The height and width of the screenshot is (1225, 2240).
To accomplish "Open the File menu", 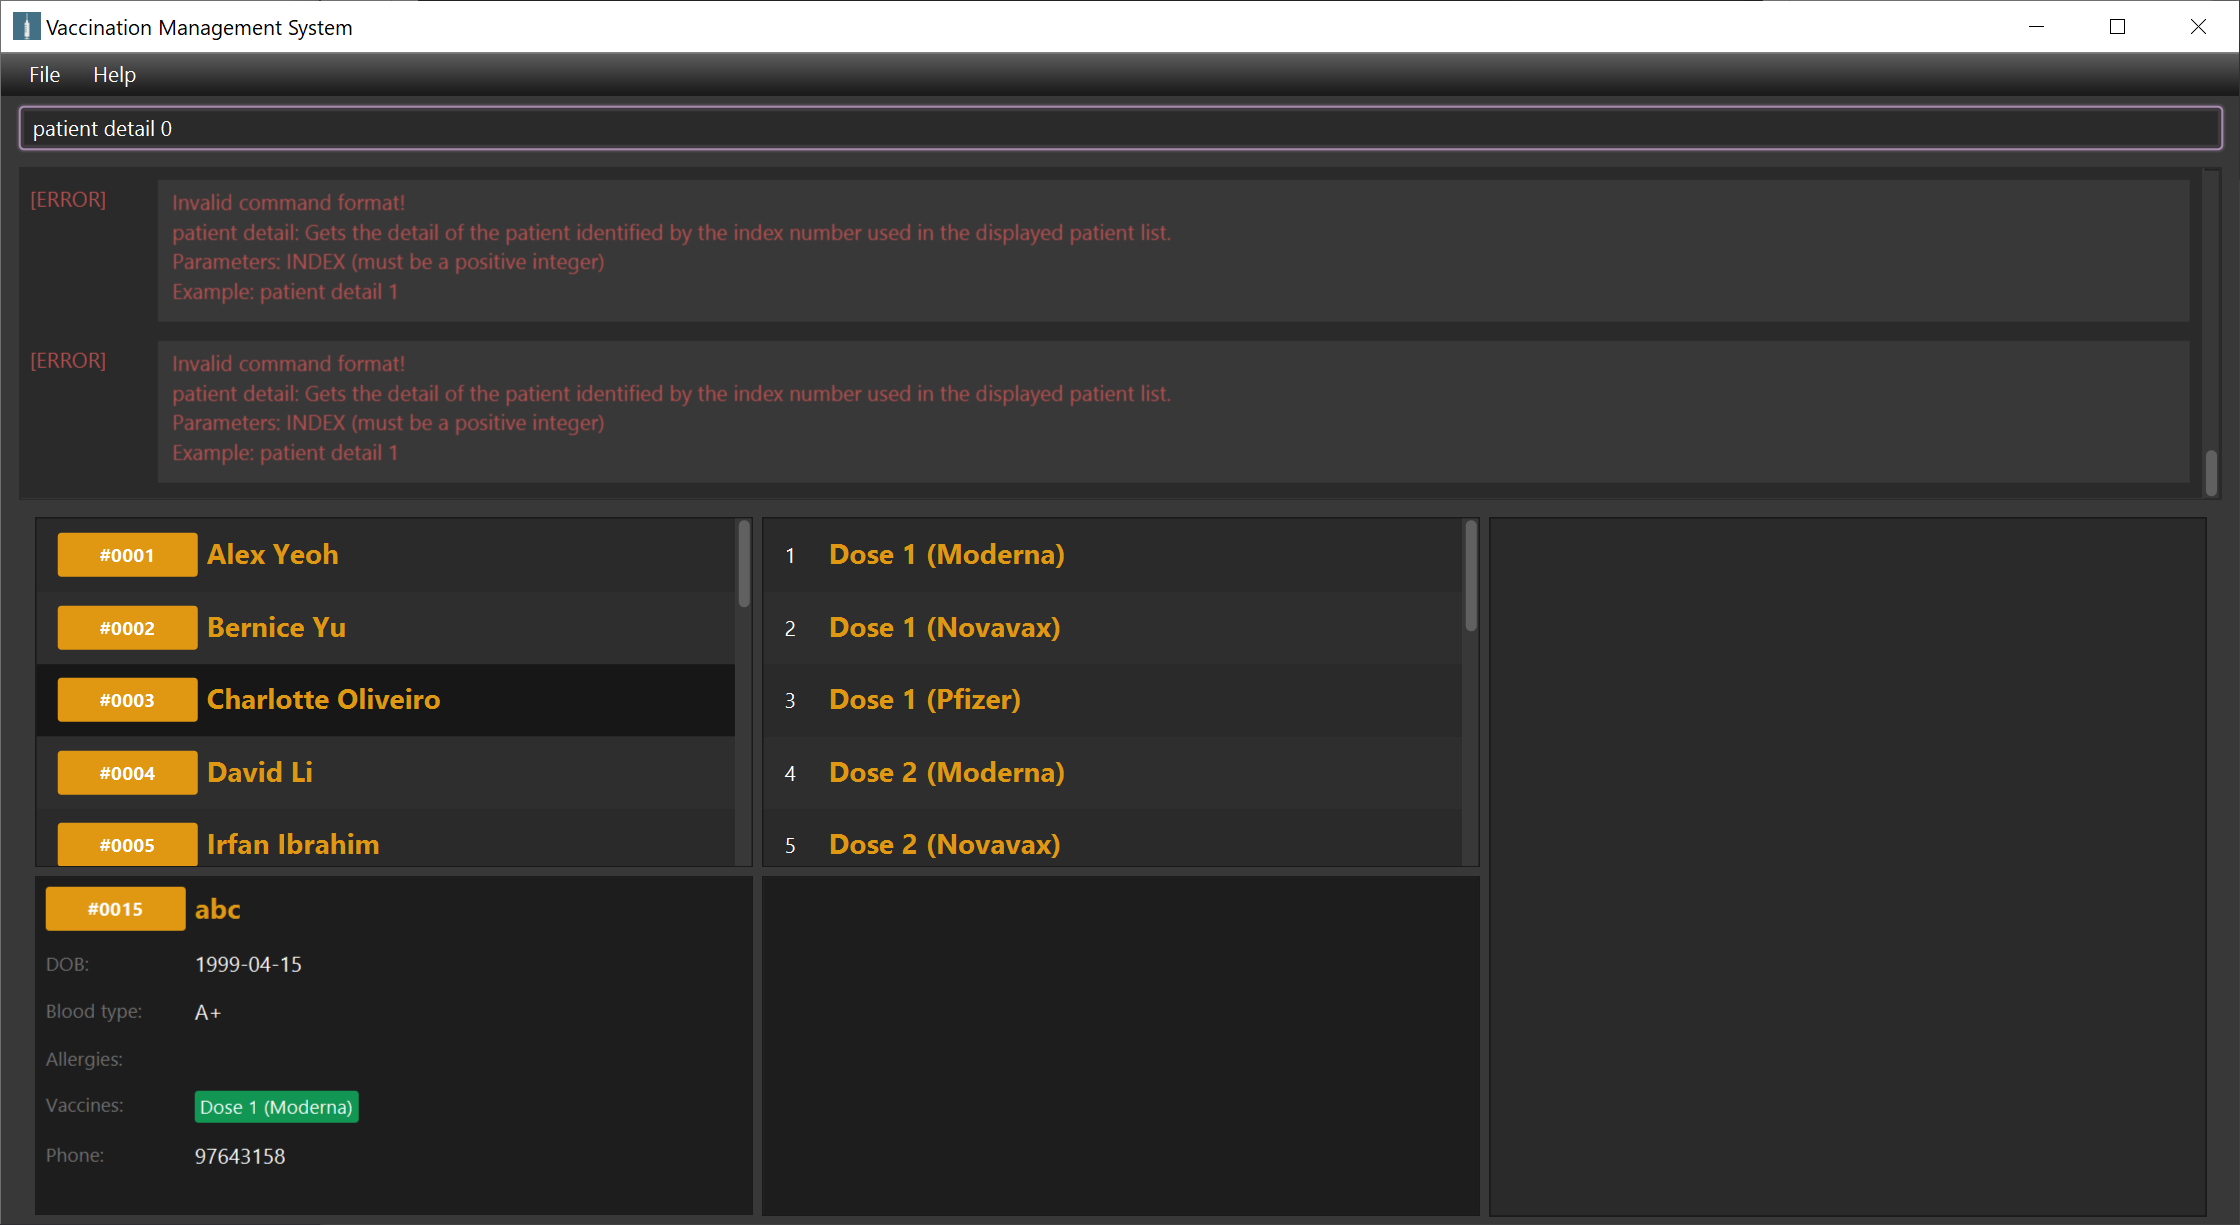I will 44,75.
